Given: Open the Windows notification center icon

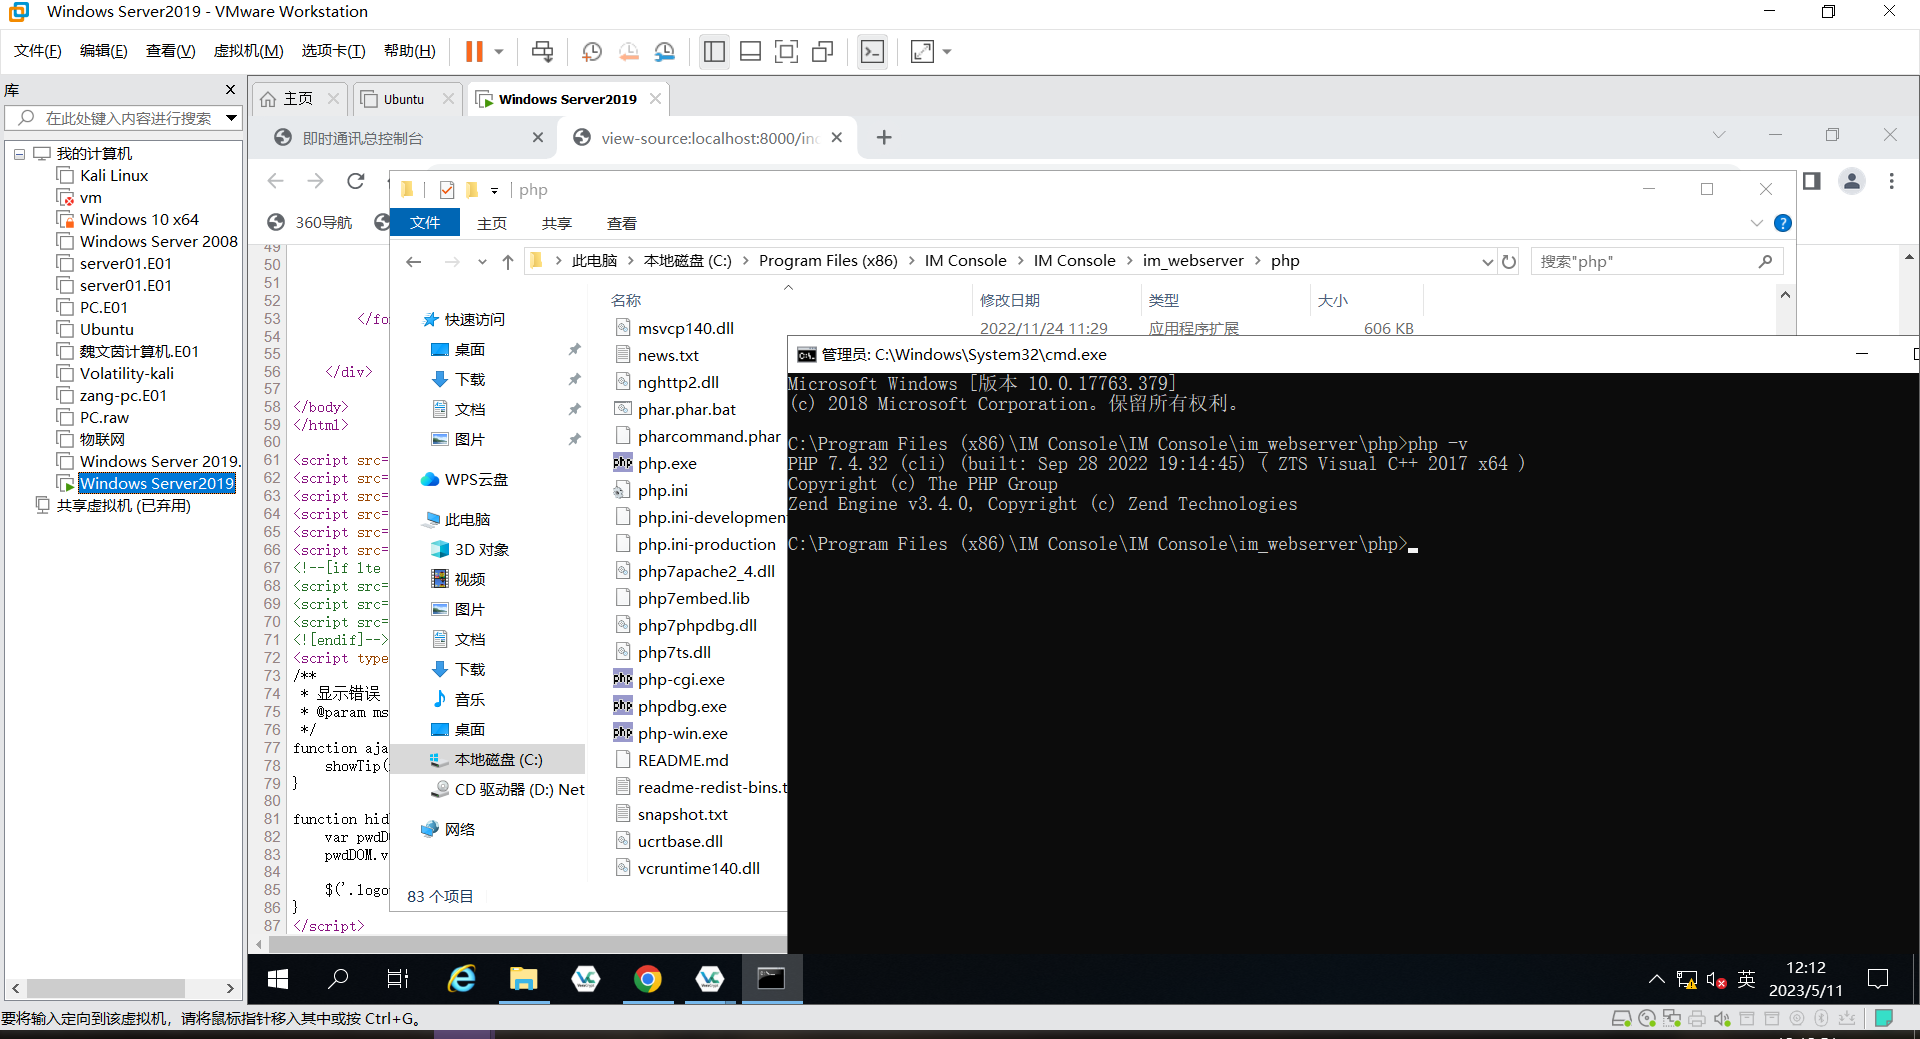Looking at the screenshot, I should pos(1878,979).
